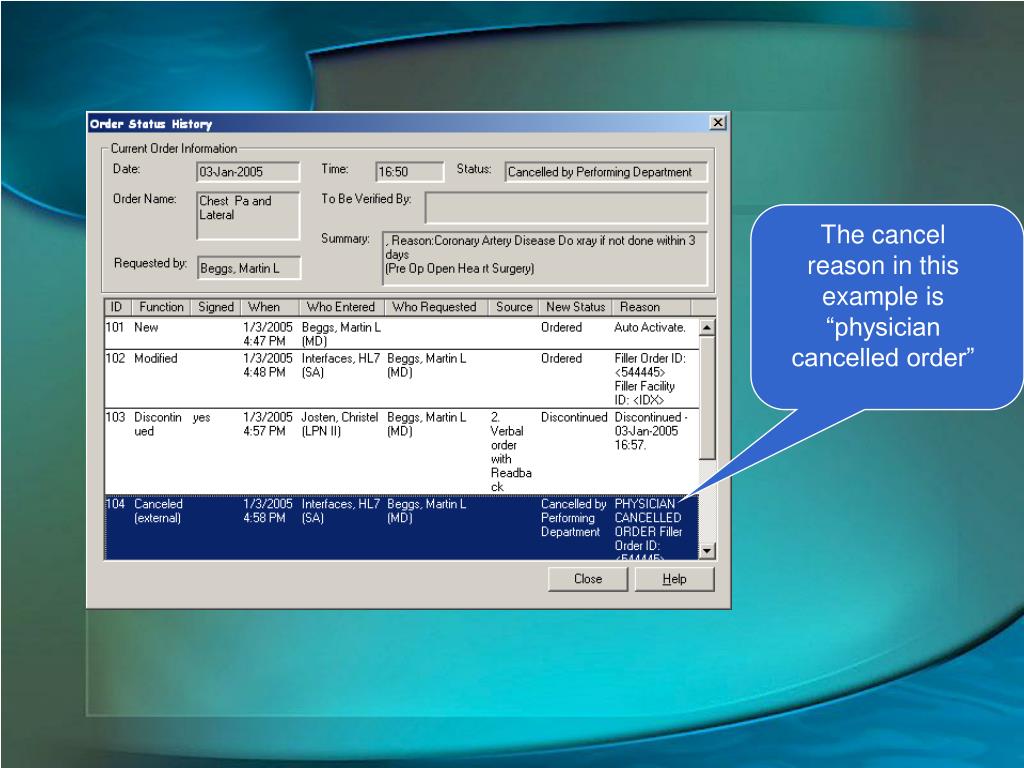Click the 'Auto Activate.' reason cell
This screenshot has height=768, width=1024.
(x=650, y=327)
